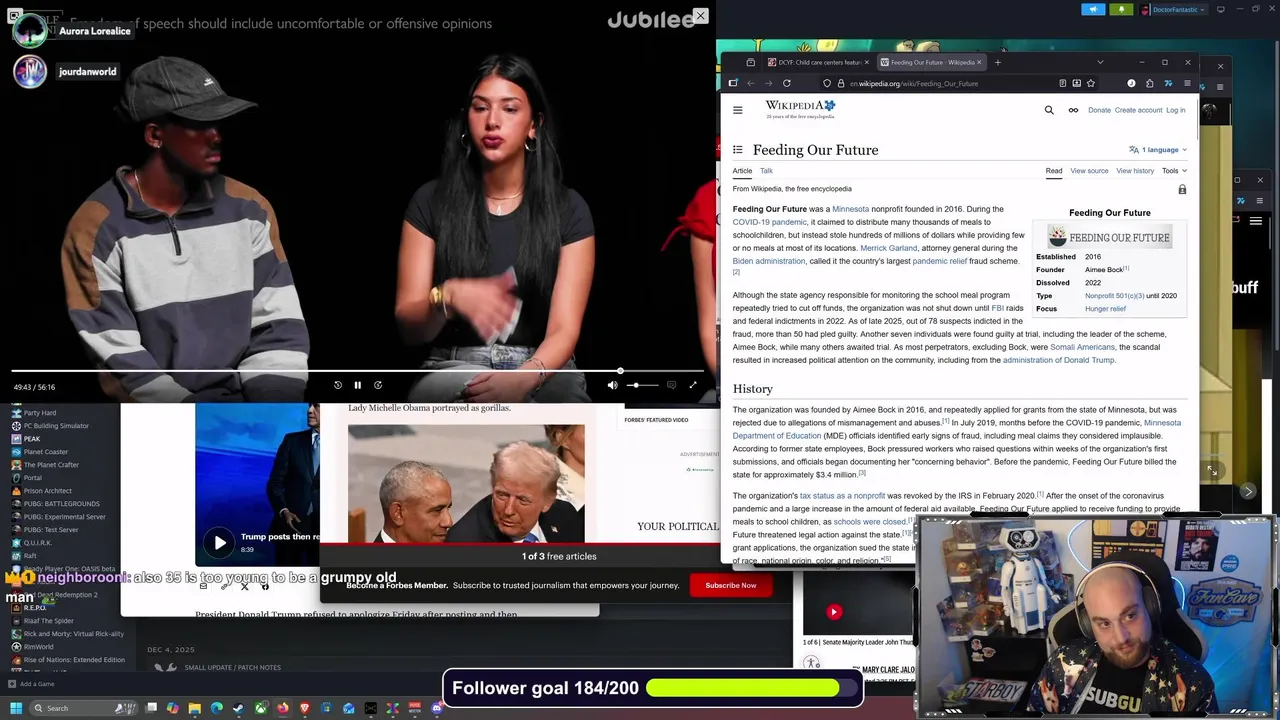This screenshot has height=720, width=1280.
Task: Expand the video to fullscreen
Action: click(x=692, y=385)
